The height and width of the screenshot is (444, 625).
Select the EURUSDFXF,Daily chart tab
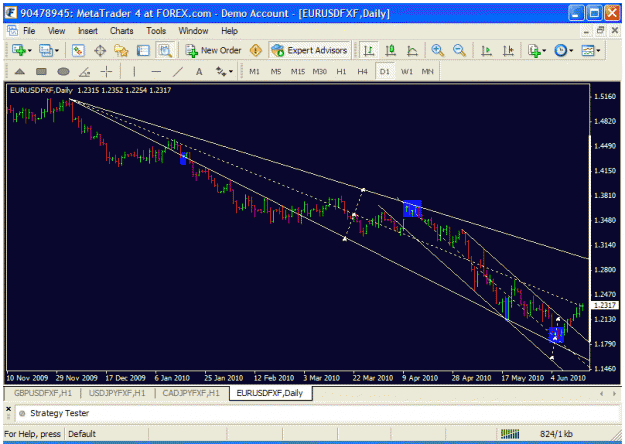(270, 393)
